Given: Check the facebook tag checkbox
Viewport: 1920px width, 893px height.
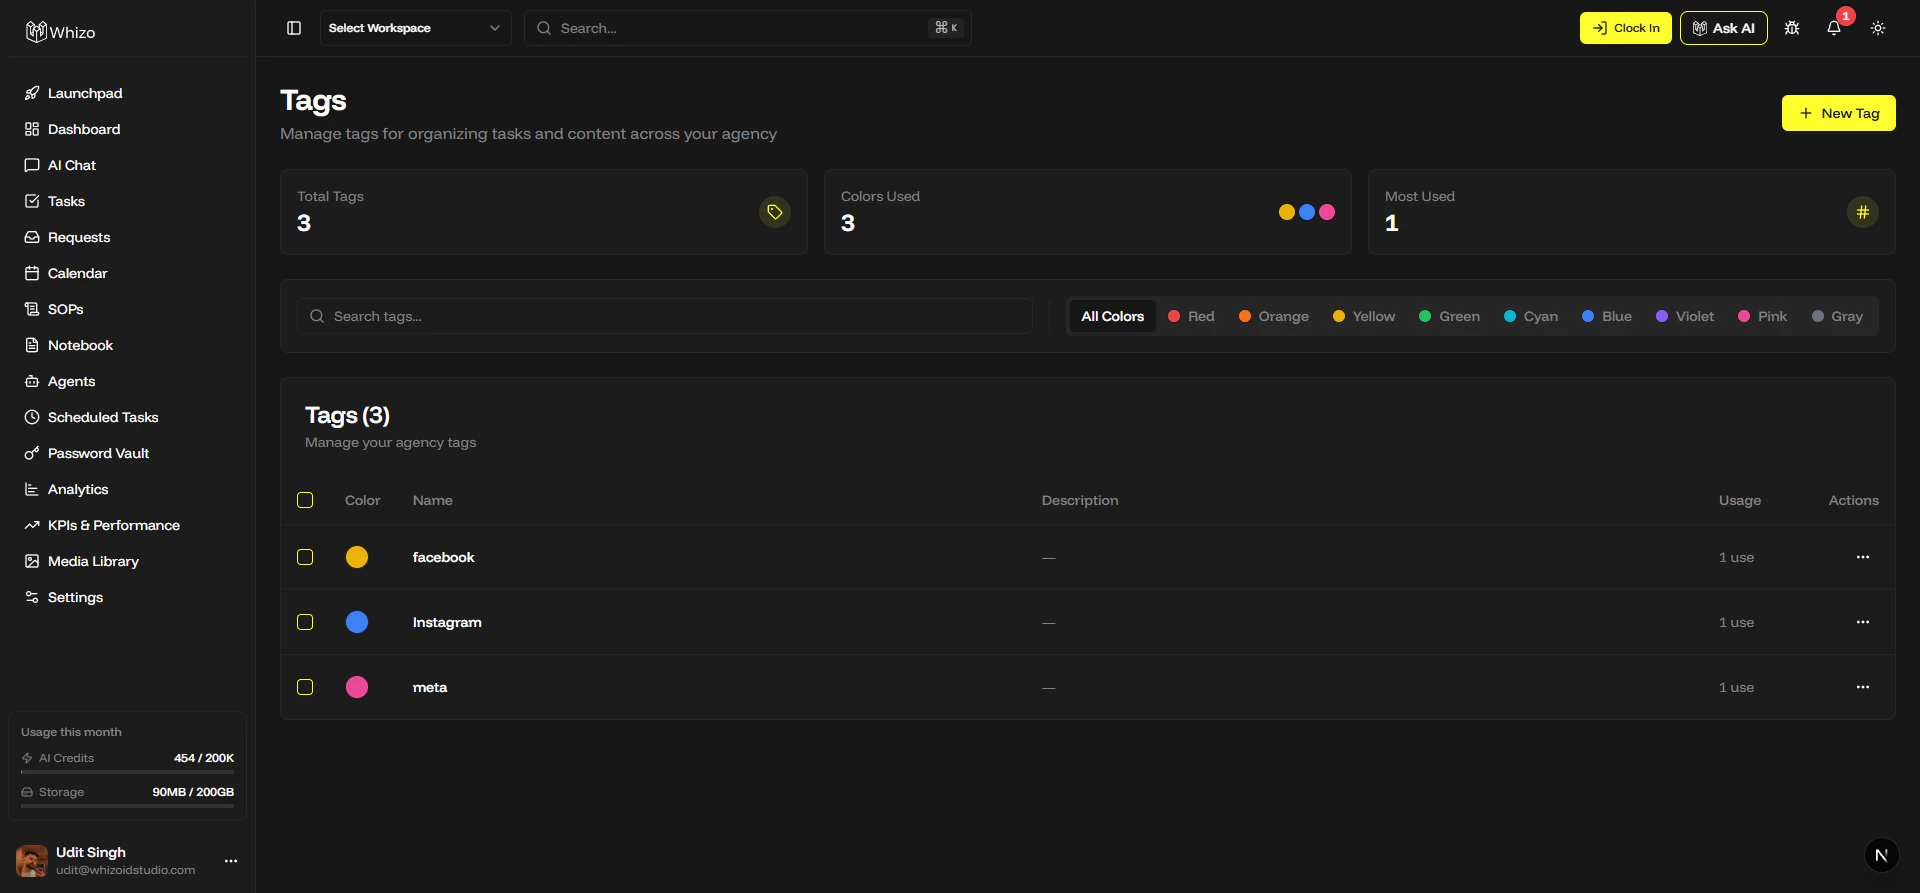Looking at the screenshot, I should click(x=305, y=557).
